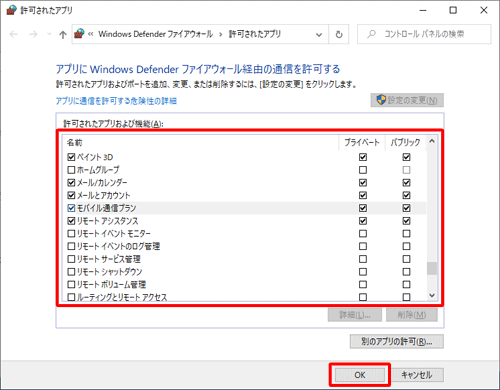Check リモート サービス管理 app checkbox

71,259
